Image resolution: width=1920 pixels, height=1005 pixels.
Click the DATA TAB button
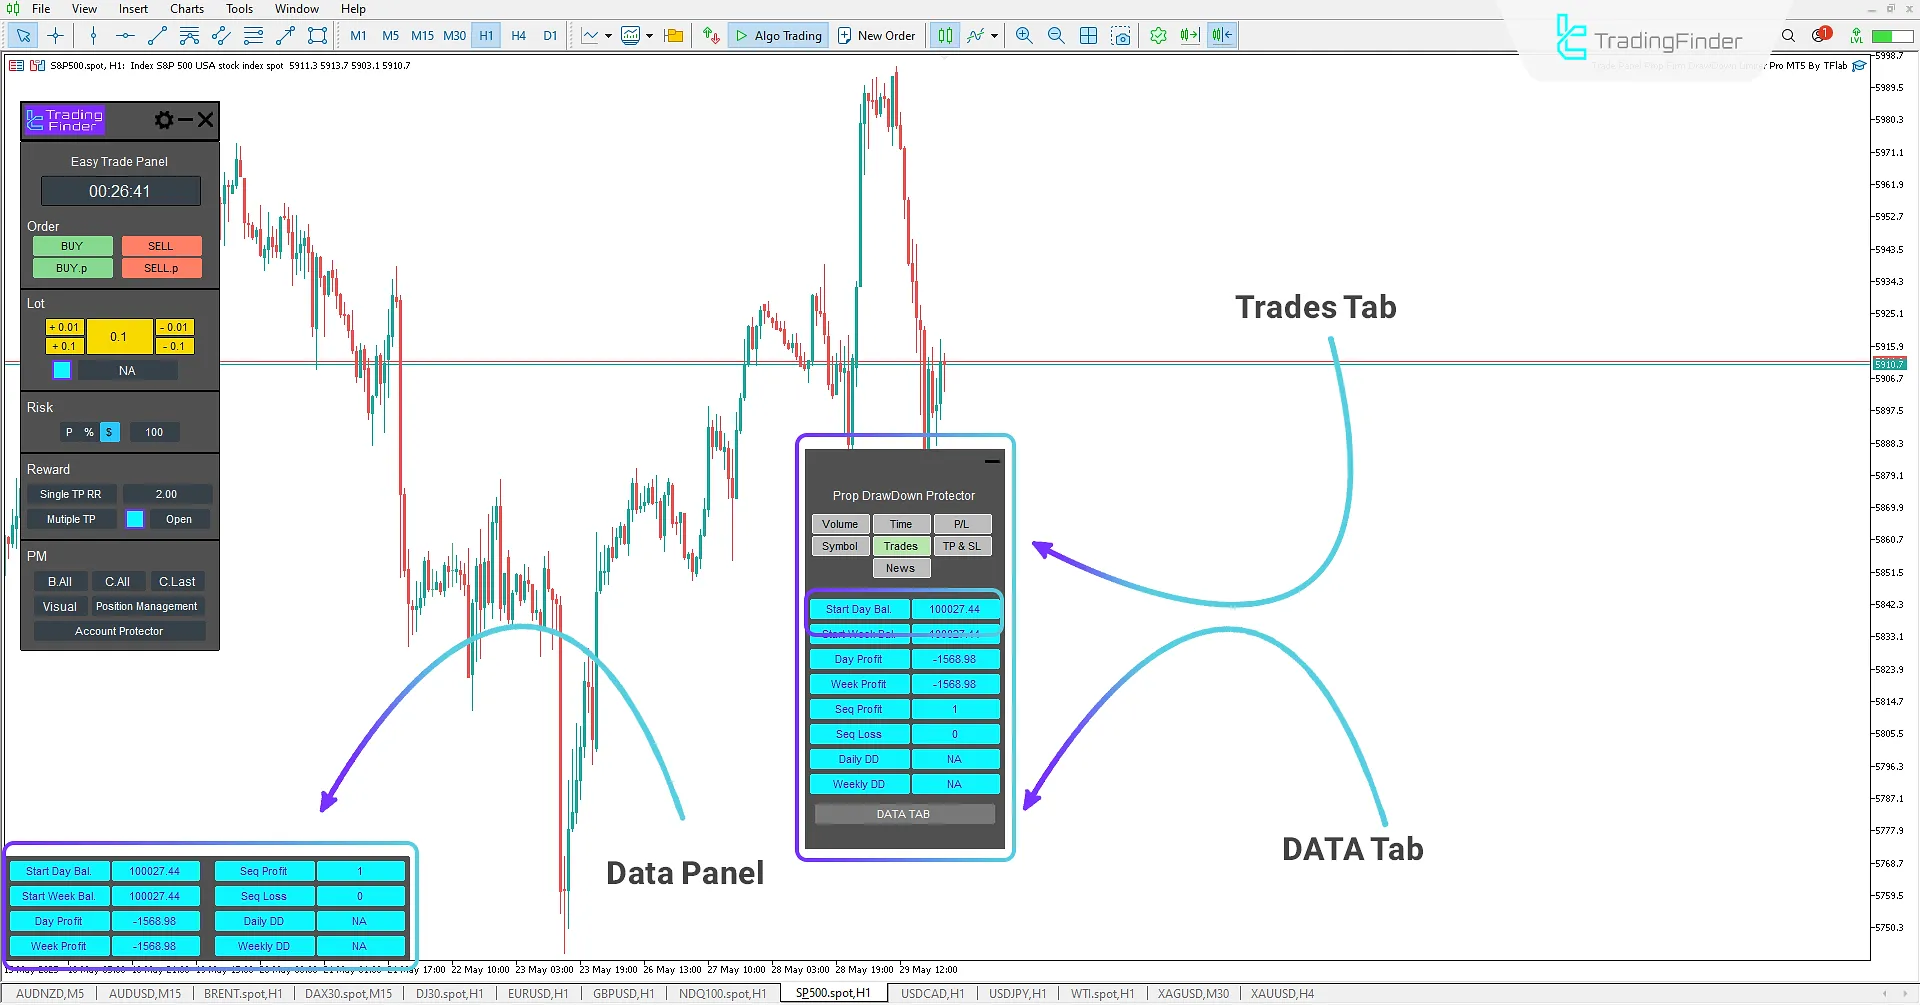point(904,814)
